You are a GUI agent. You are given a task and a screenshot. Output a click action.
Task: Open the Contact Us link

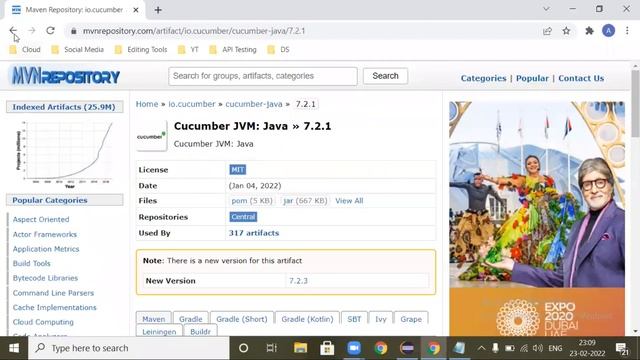pos(581,78)
